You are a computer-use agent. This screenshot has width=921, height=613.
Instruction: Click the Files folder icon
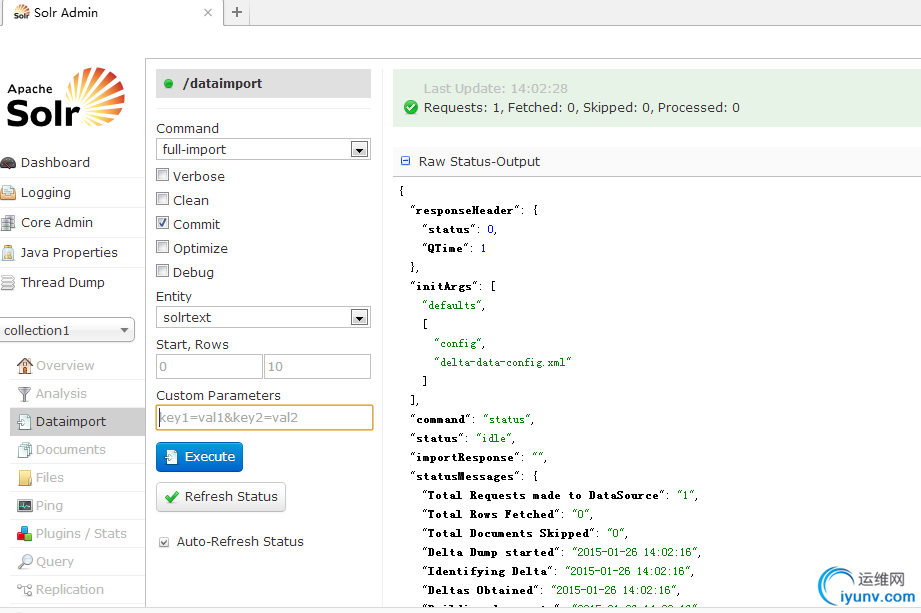[25, 478]
